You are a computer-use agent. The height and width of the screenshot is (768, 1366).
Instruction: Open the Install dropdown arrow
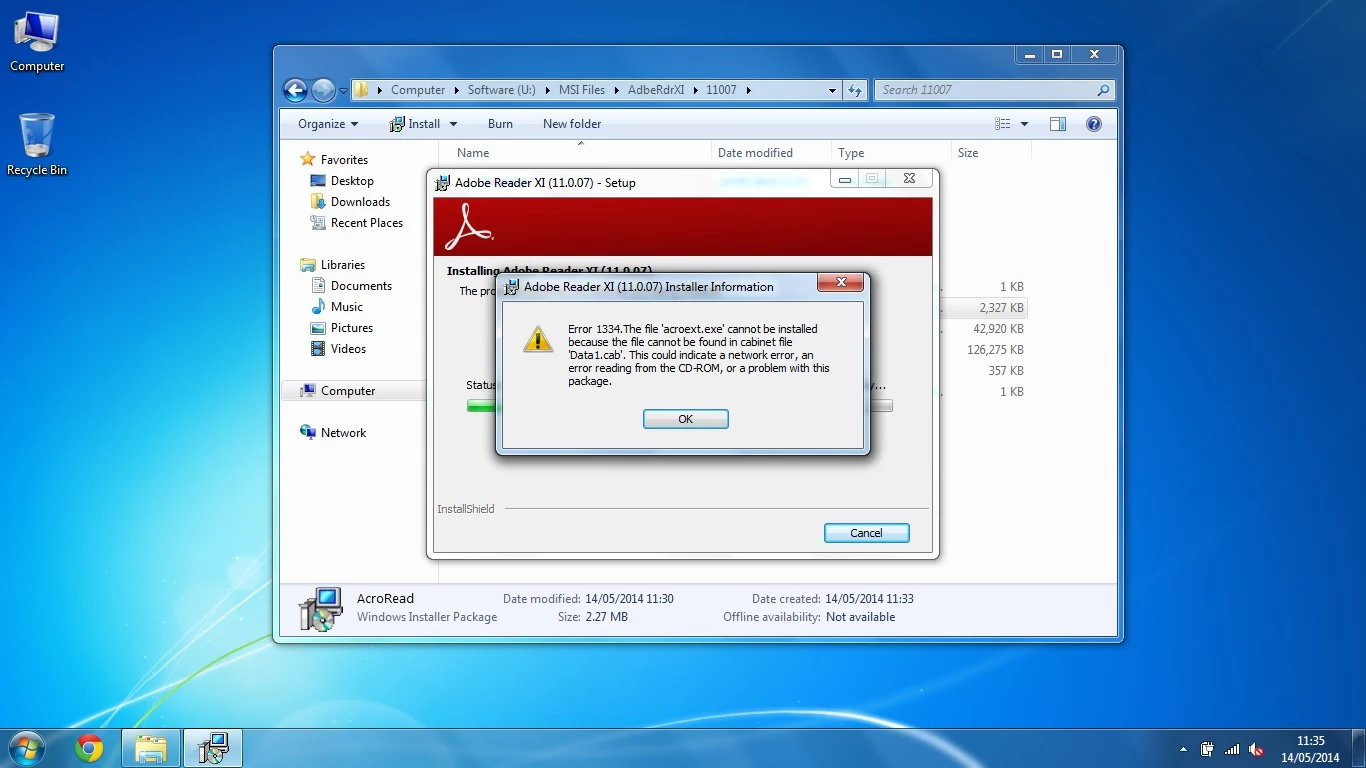pos(453,124)
